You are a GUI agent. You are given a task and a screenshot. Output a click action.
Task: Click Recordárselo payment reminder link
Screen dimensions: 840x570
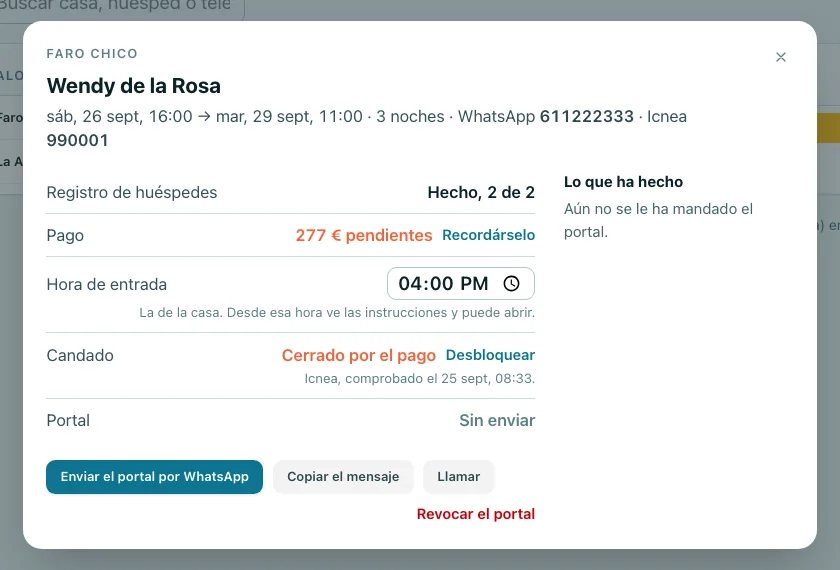click(489, 235)
